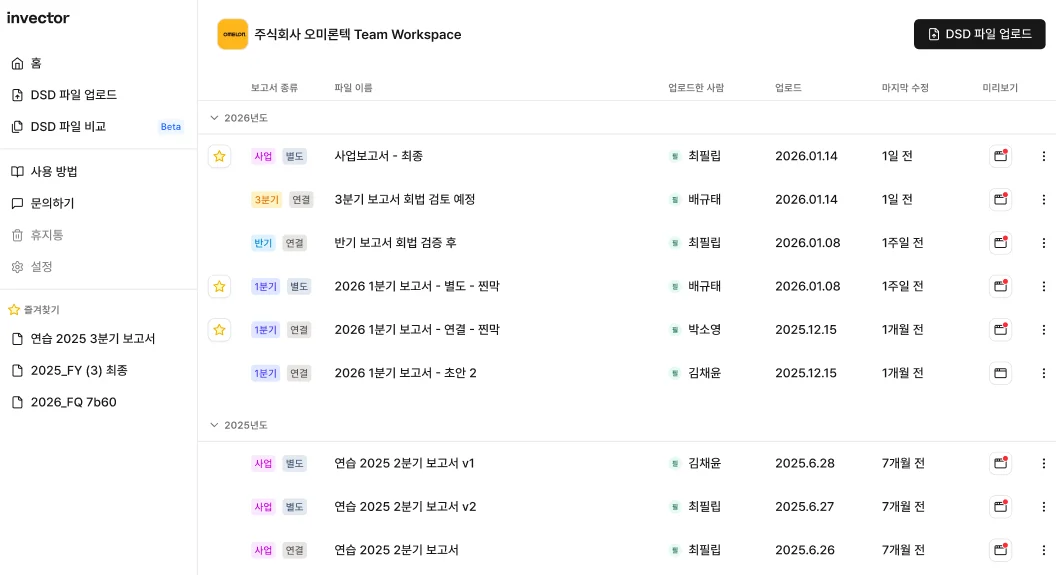Open 사용 방법 guide page
Image resolution: width=1056 pixels, height=575 pixels.
54,172
